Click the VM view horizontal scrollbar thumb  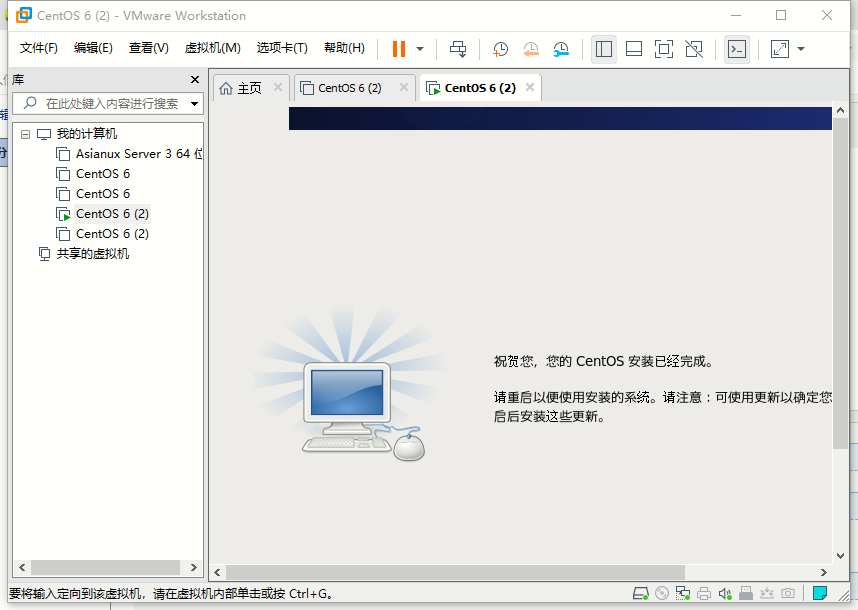(455, 572)
